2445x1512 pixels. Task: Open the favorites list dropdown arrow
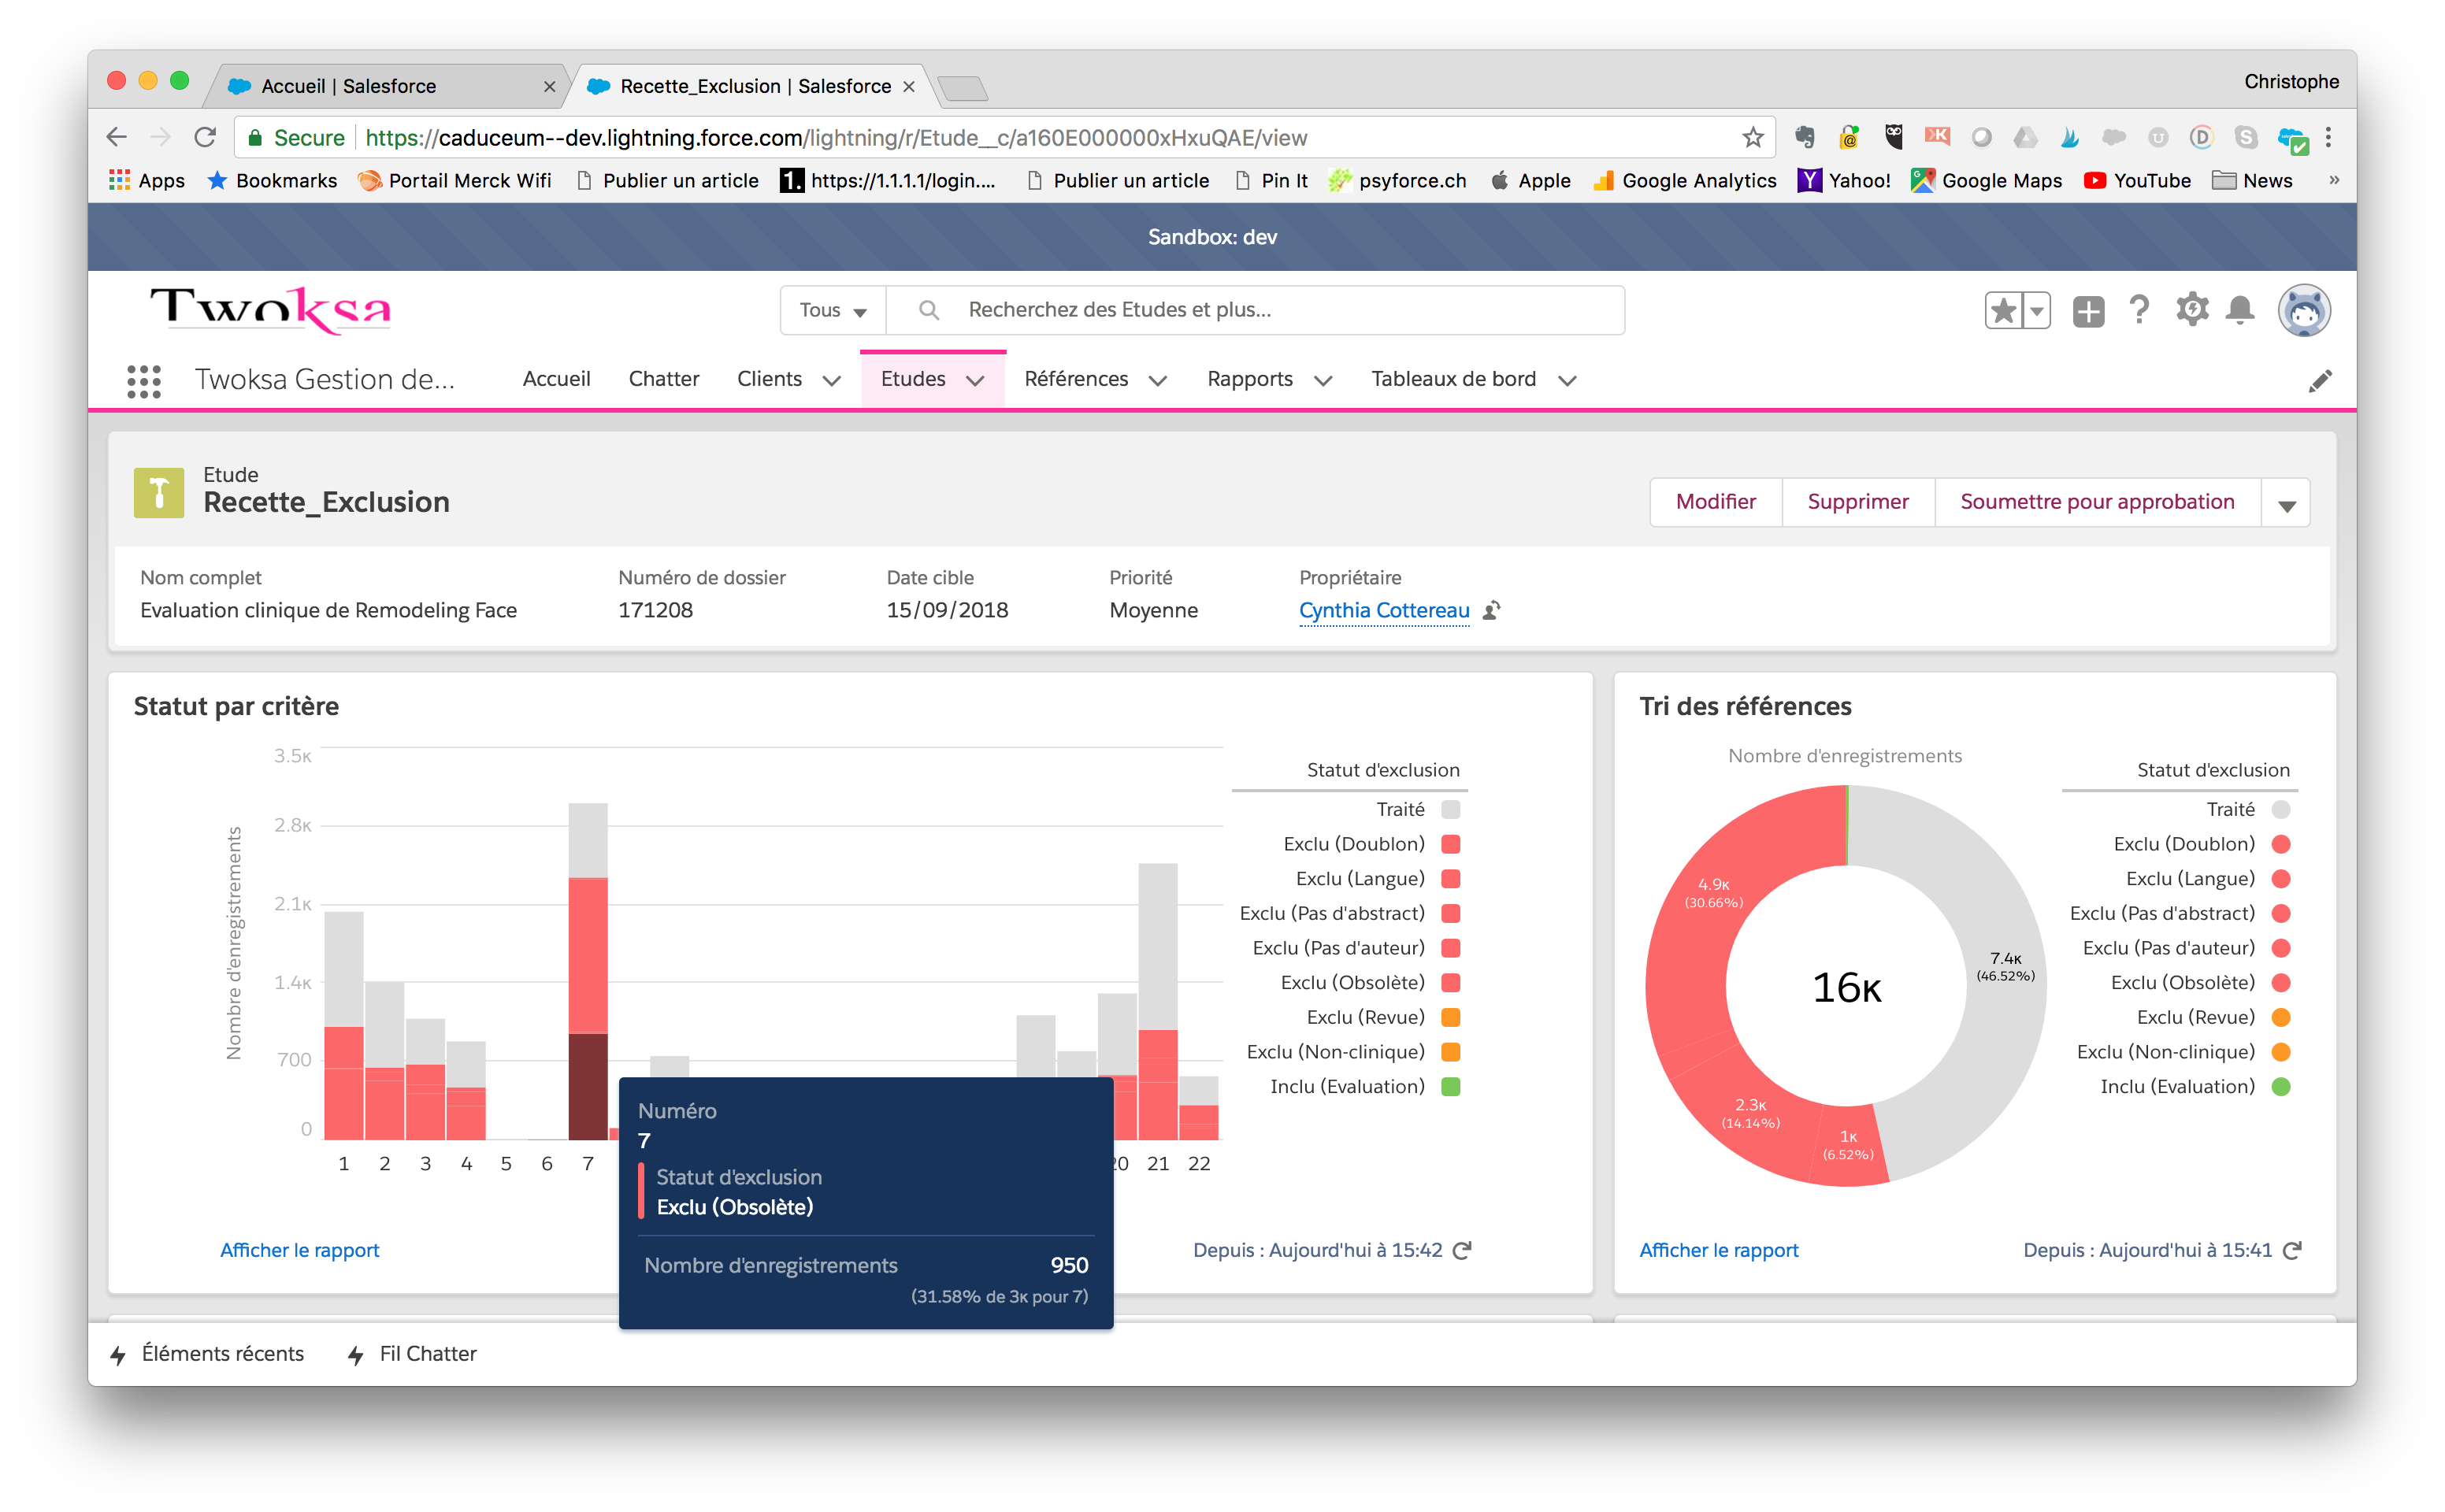tap(2036, 311)
